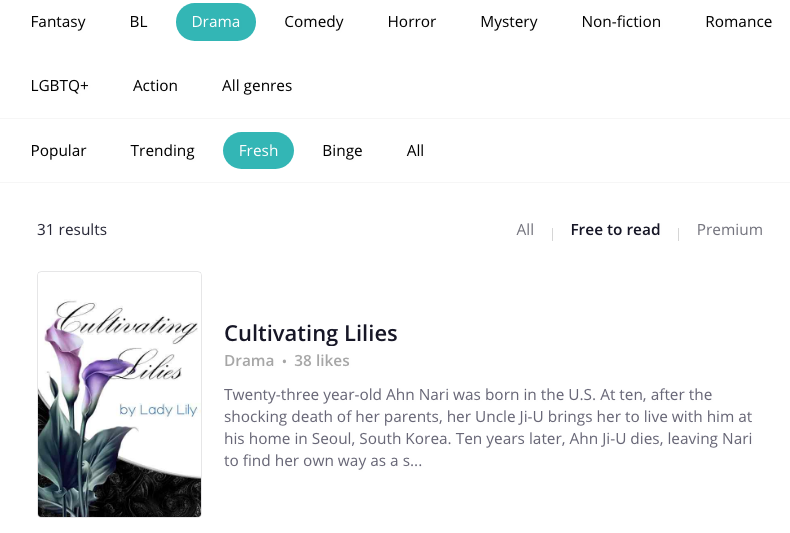Choose the Mystery genre
Screen dimensions: 790x533
508,22
